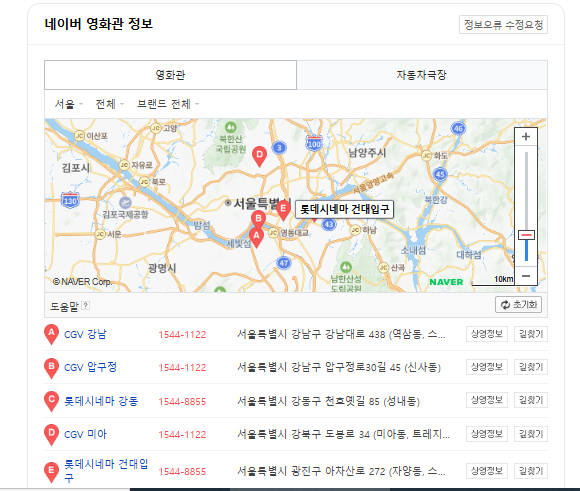Screen dimensions: 580x491
Task: Open the CGV 미아 theater link
Action: [x=85, y=434]
